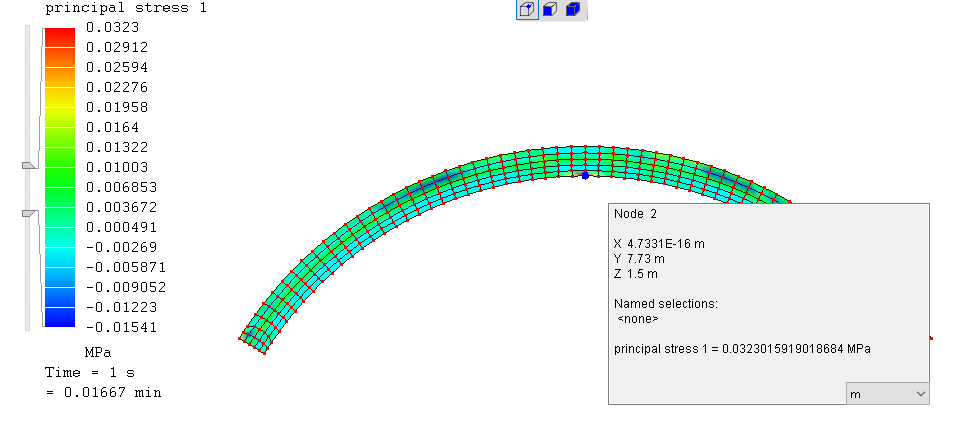The image size is (954, 436).
Task: Click the <none> named selection entry
Action: tap(638, 319)
